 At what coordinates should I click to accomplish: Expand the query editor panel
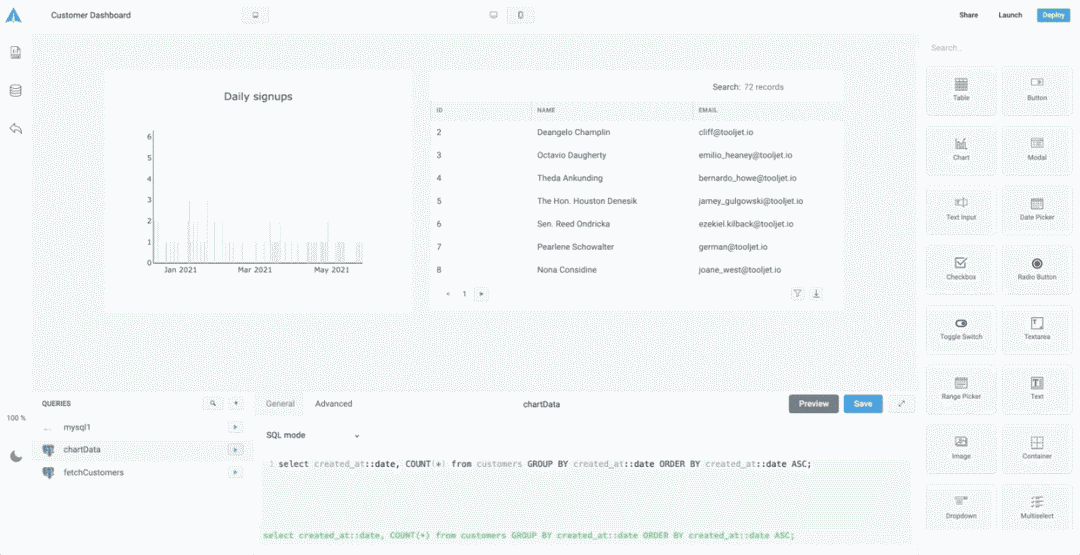902,404
